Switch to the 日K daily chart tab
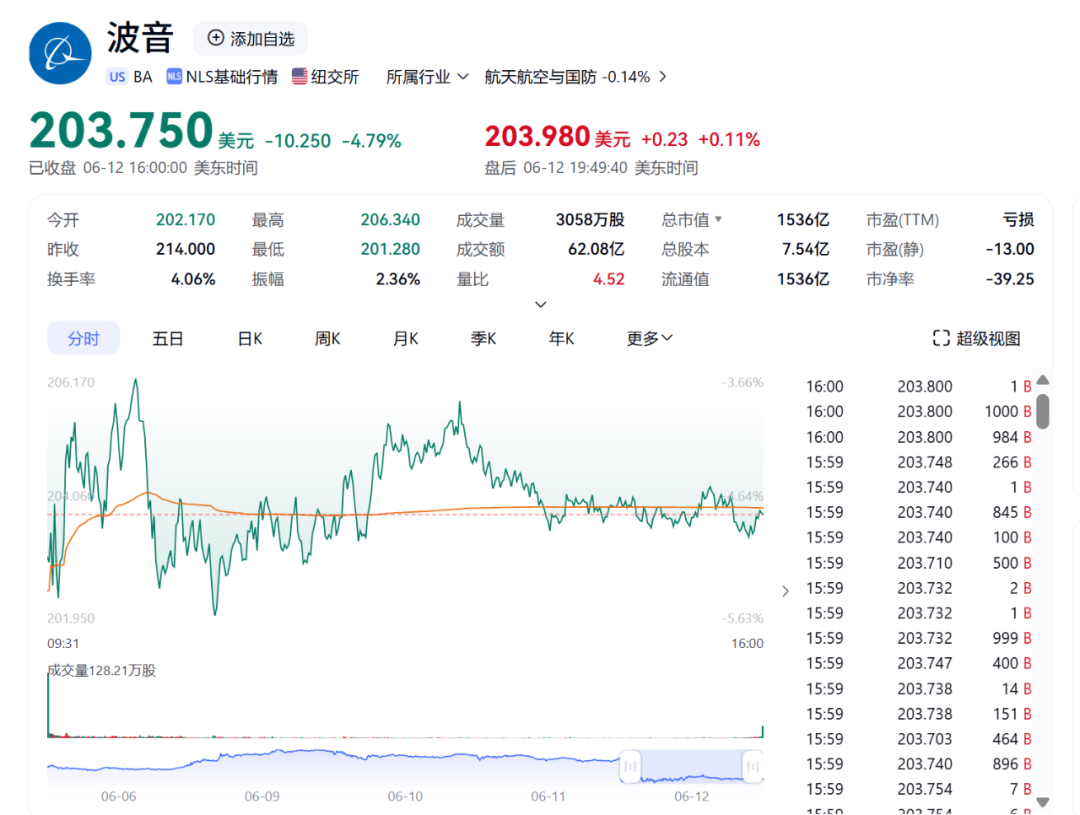The image size is (1080, 815). 250,338
